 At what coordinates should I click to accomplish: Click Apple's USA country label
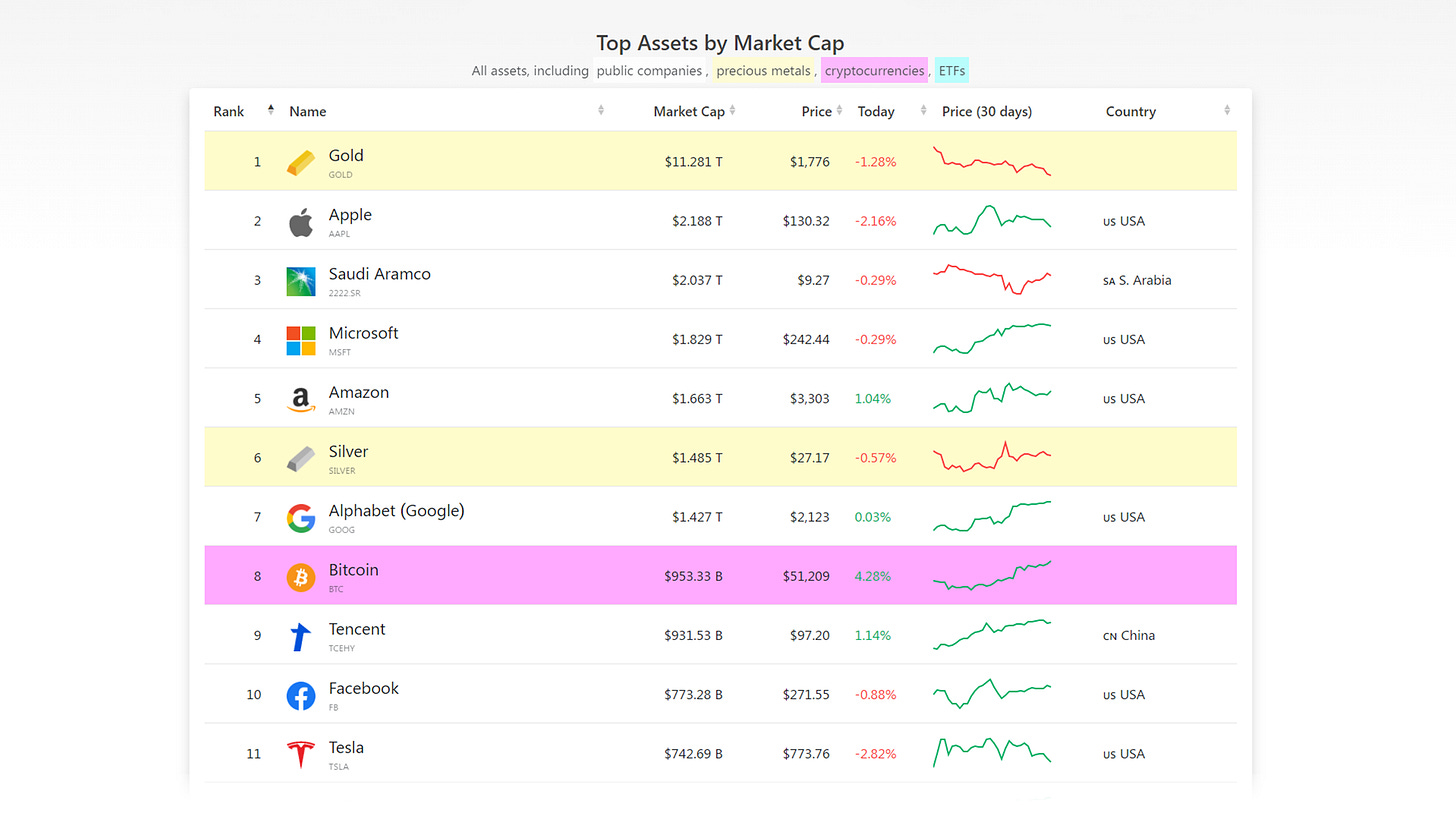point(1124,222)
